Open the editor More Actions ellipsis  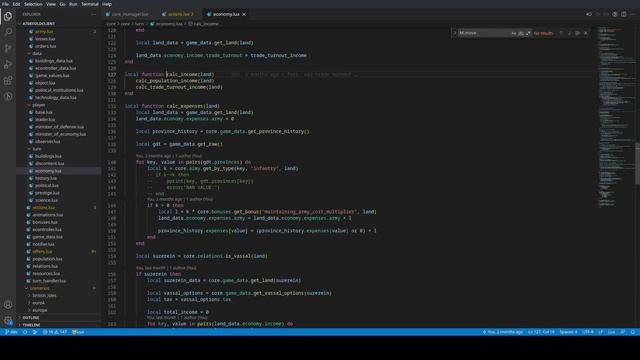tap(633, 14)
